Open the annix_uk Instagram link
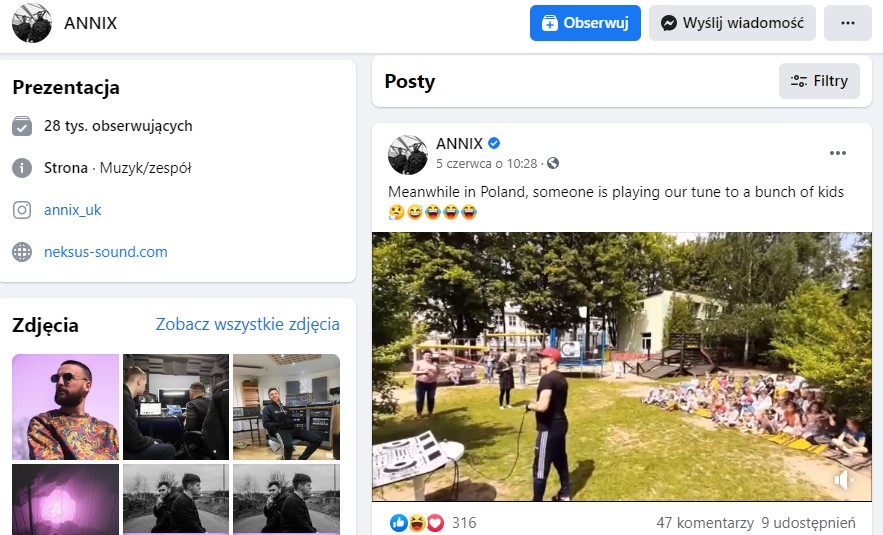The width and height of the screenshot is (883, 535). [73, 210]
